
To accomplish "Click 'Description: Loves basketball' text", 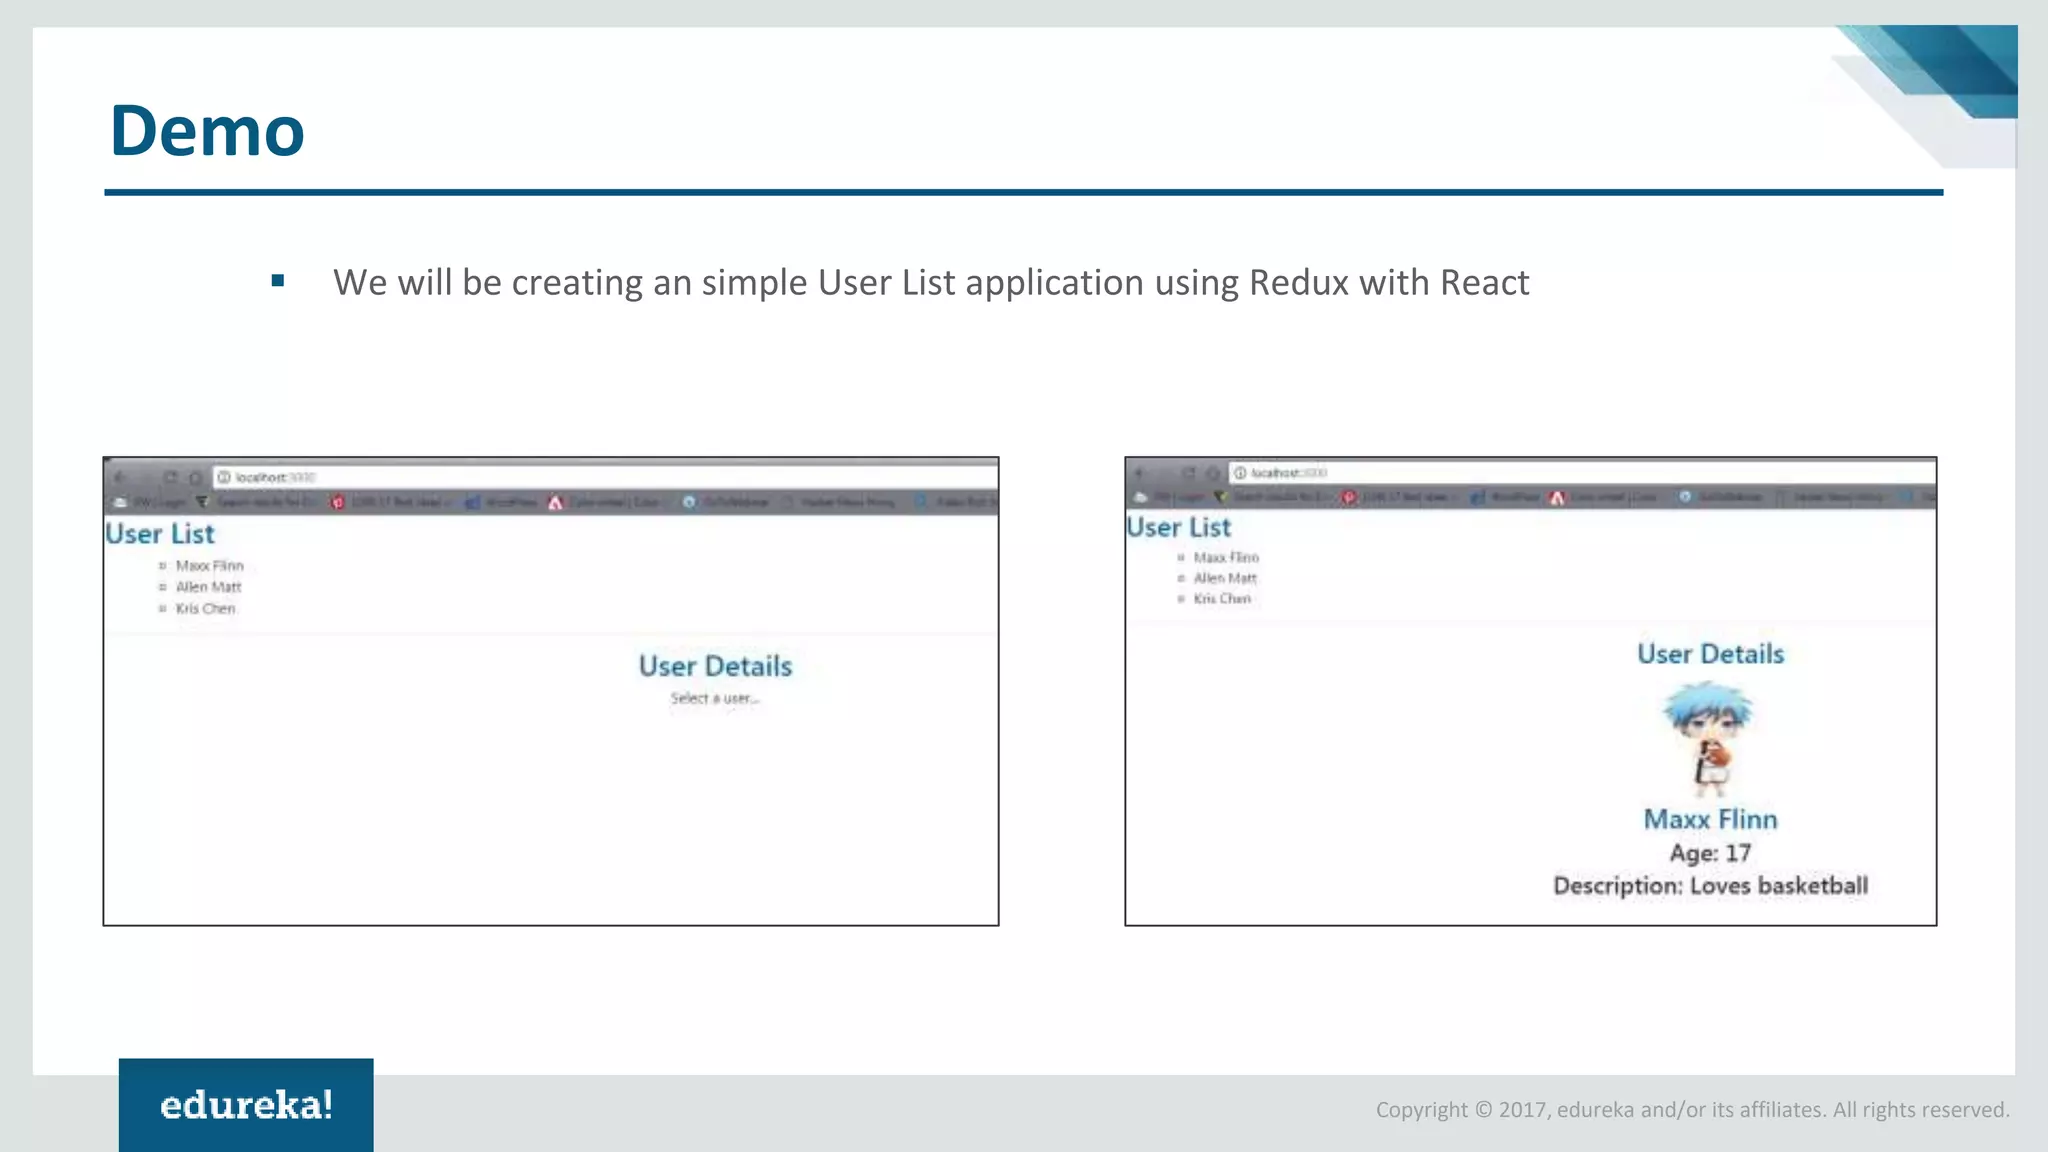I will tap(1711, 886).
